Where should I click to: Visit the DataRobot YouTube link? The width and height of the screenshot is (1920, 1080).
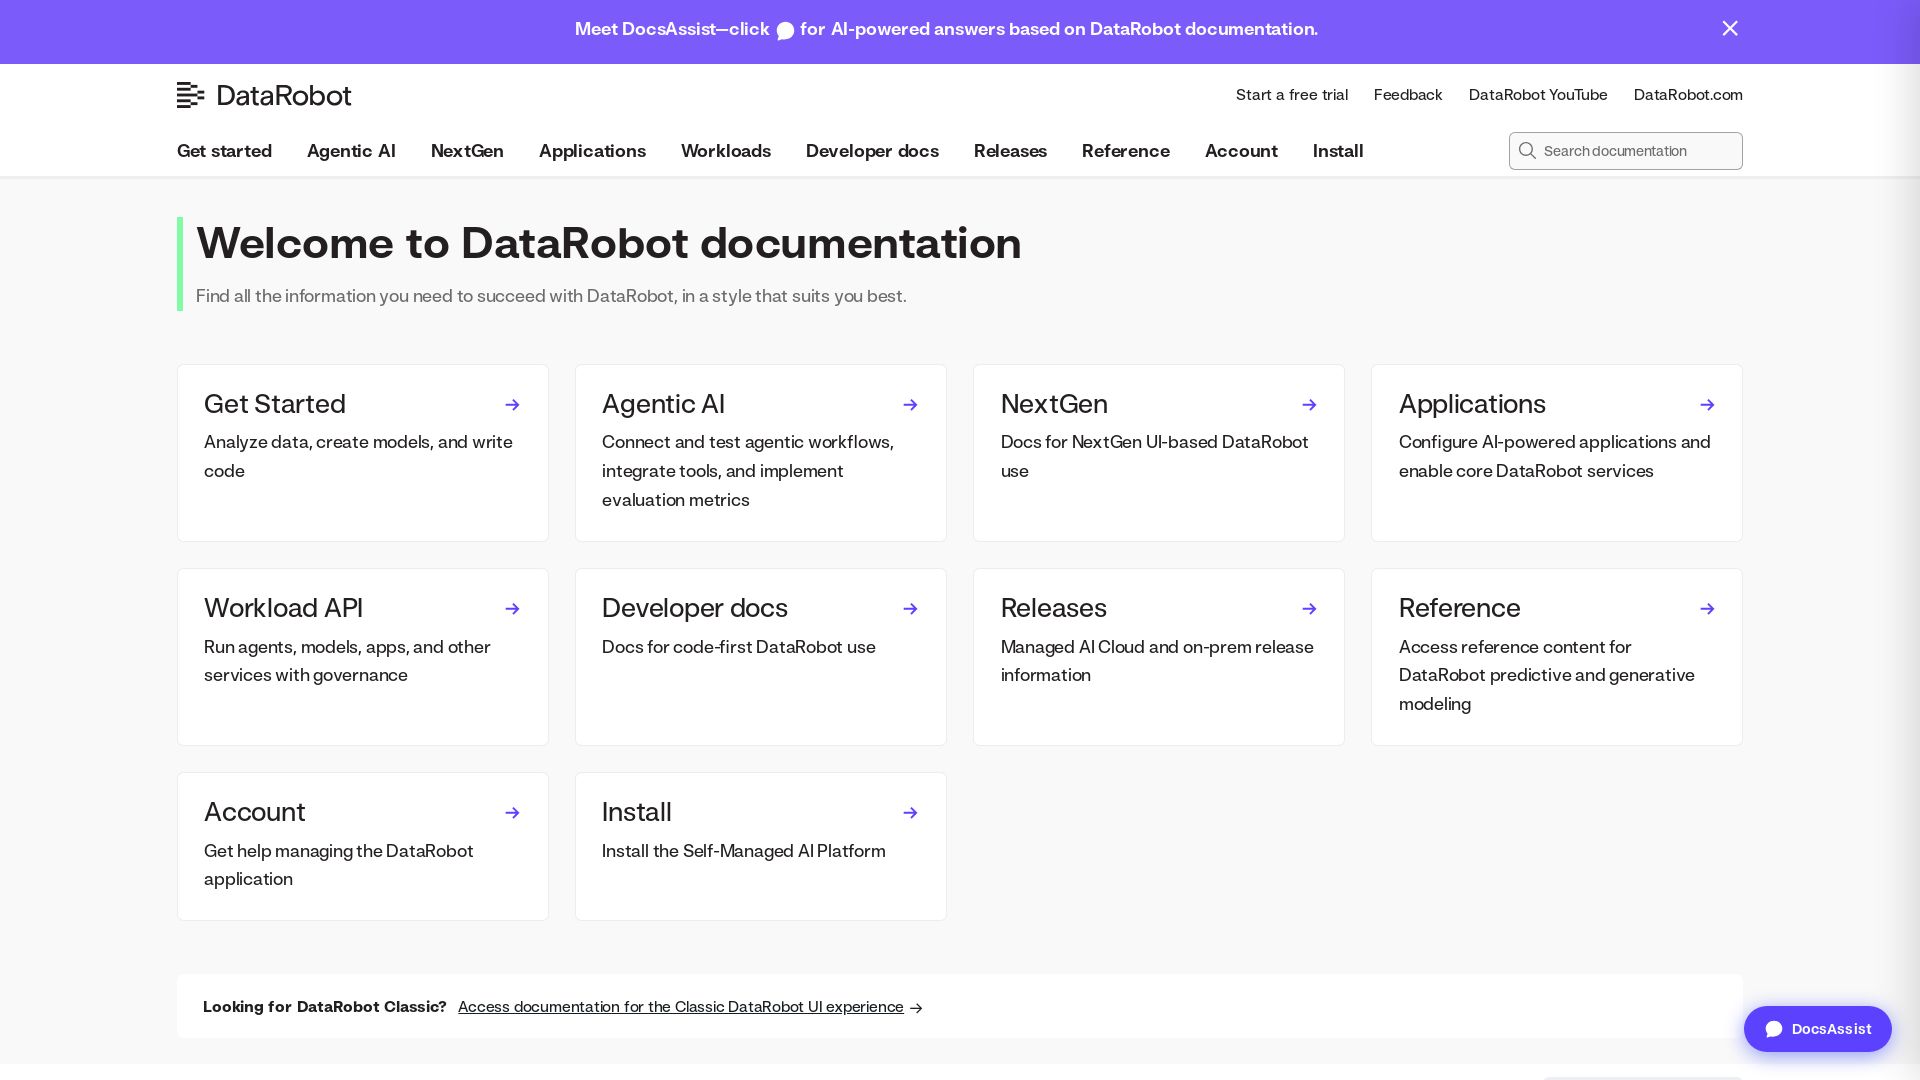click(x=1538, y=95)
